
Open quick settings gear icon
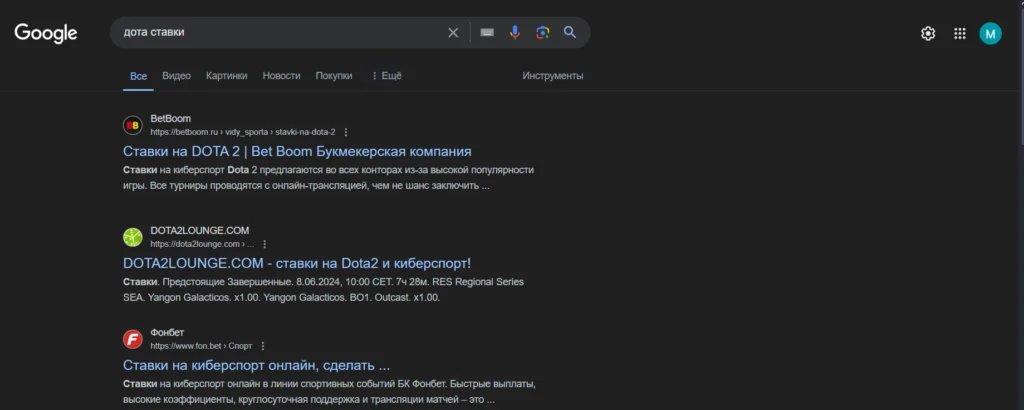tap(928, 33)
